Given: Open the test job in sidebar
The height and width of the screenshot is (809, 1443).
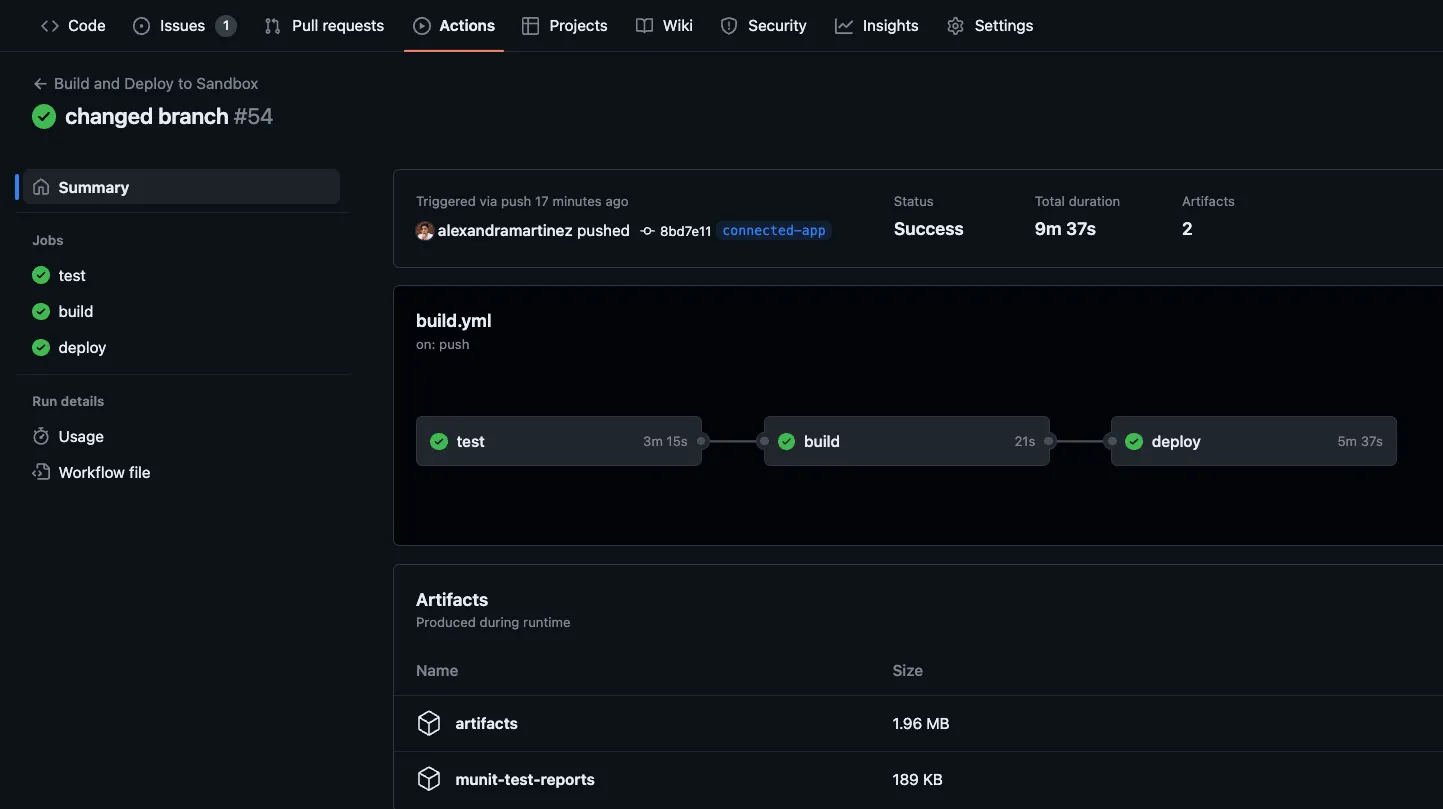Looking at the screenshot, I should (72, 276).
